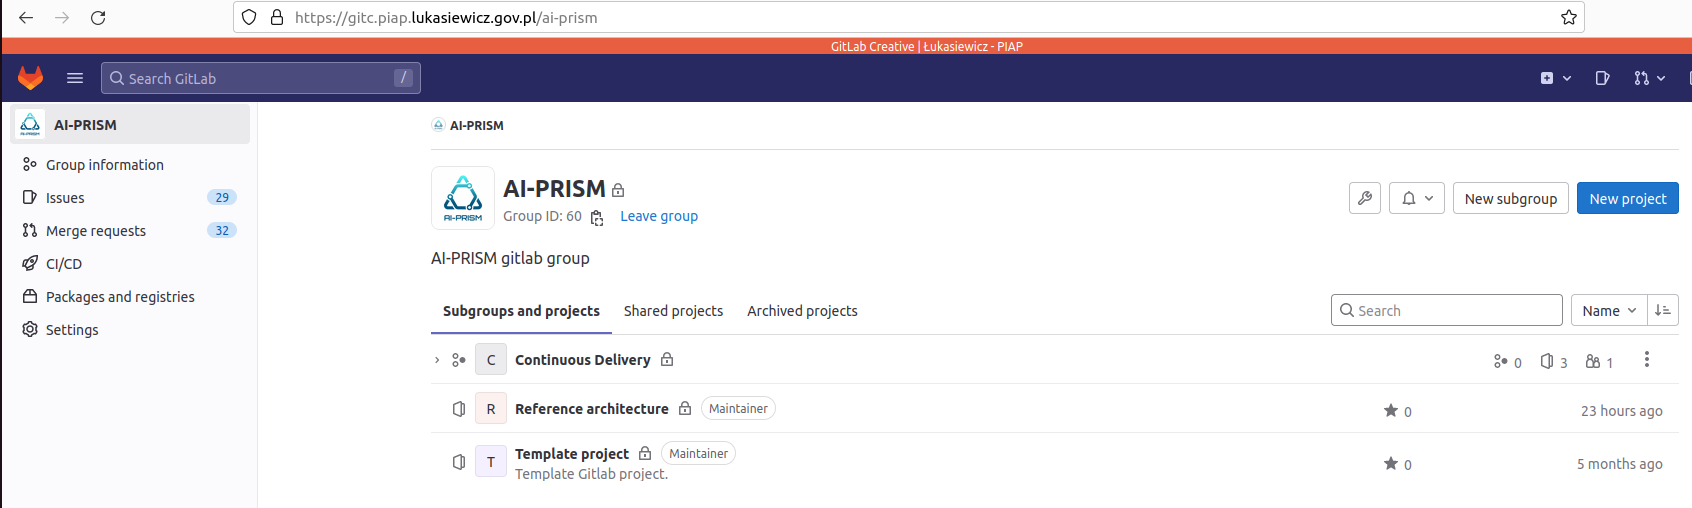The image size is (1692, 508).
Task: Click the wrench admin icon button
Action: pos(1364,198)
